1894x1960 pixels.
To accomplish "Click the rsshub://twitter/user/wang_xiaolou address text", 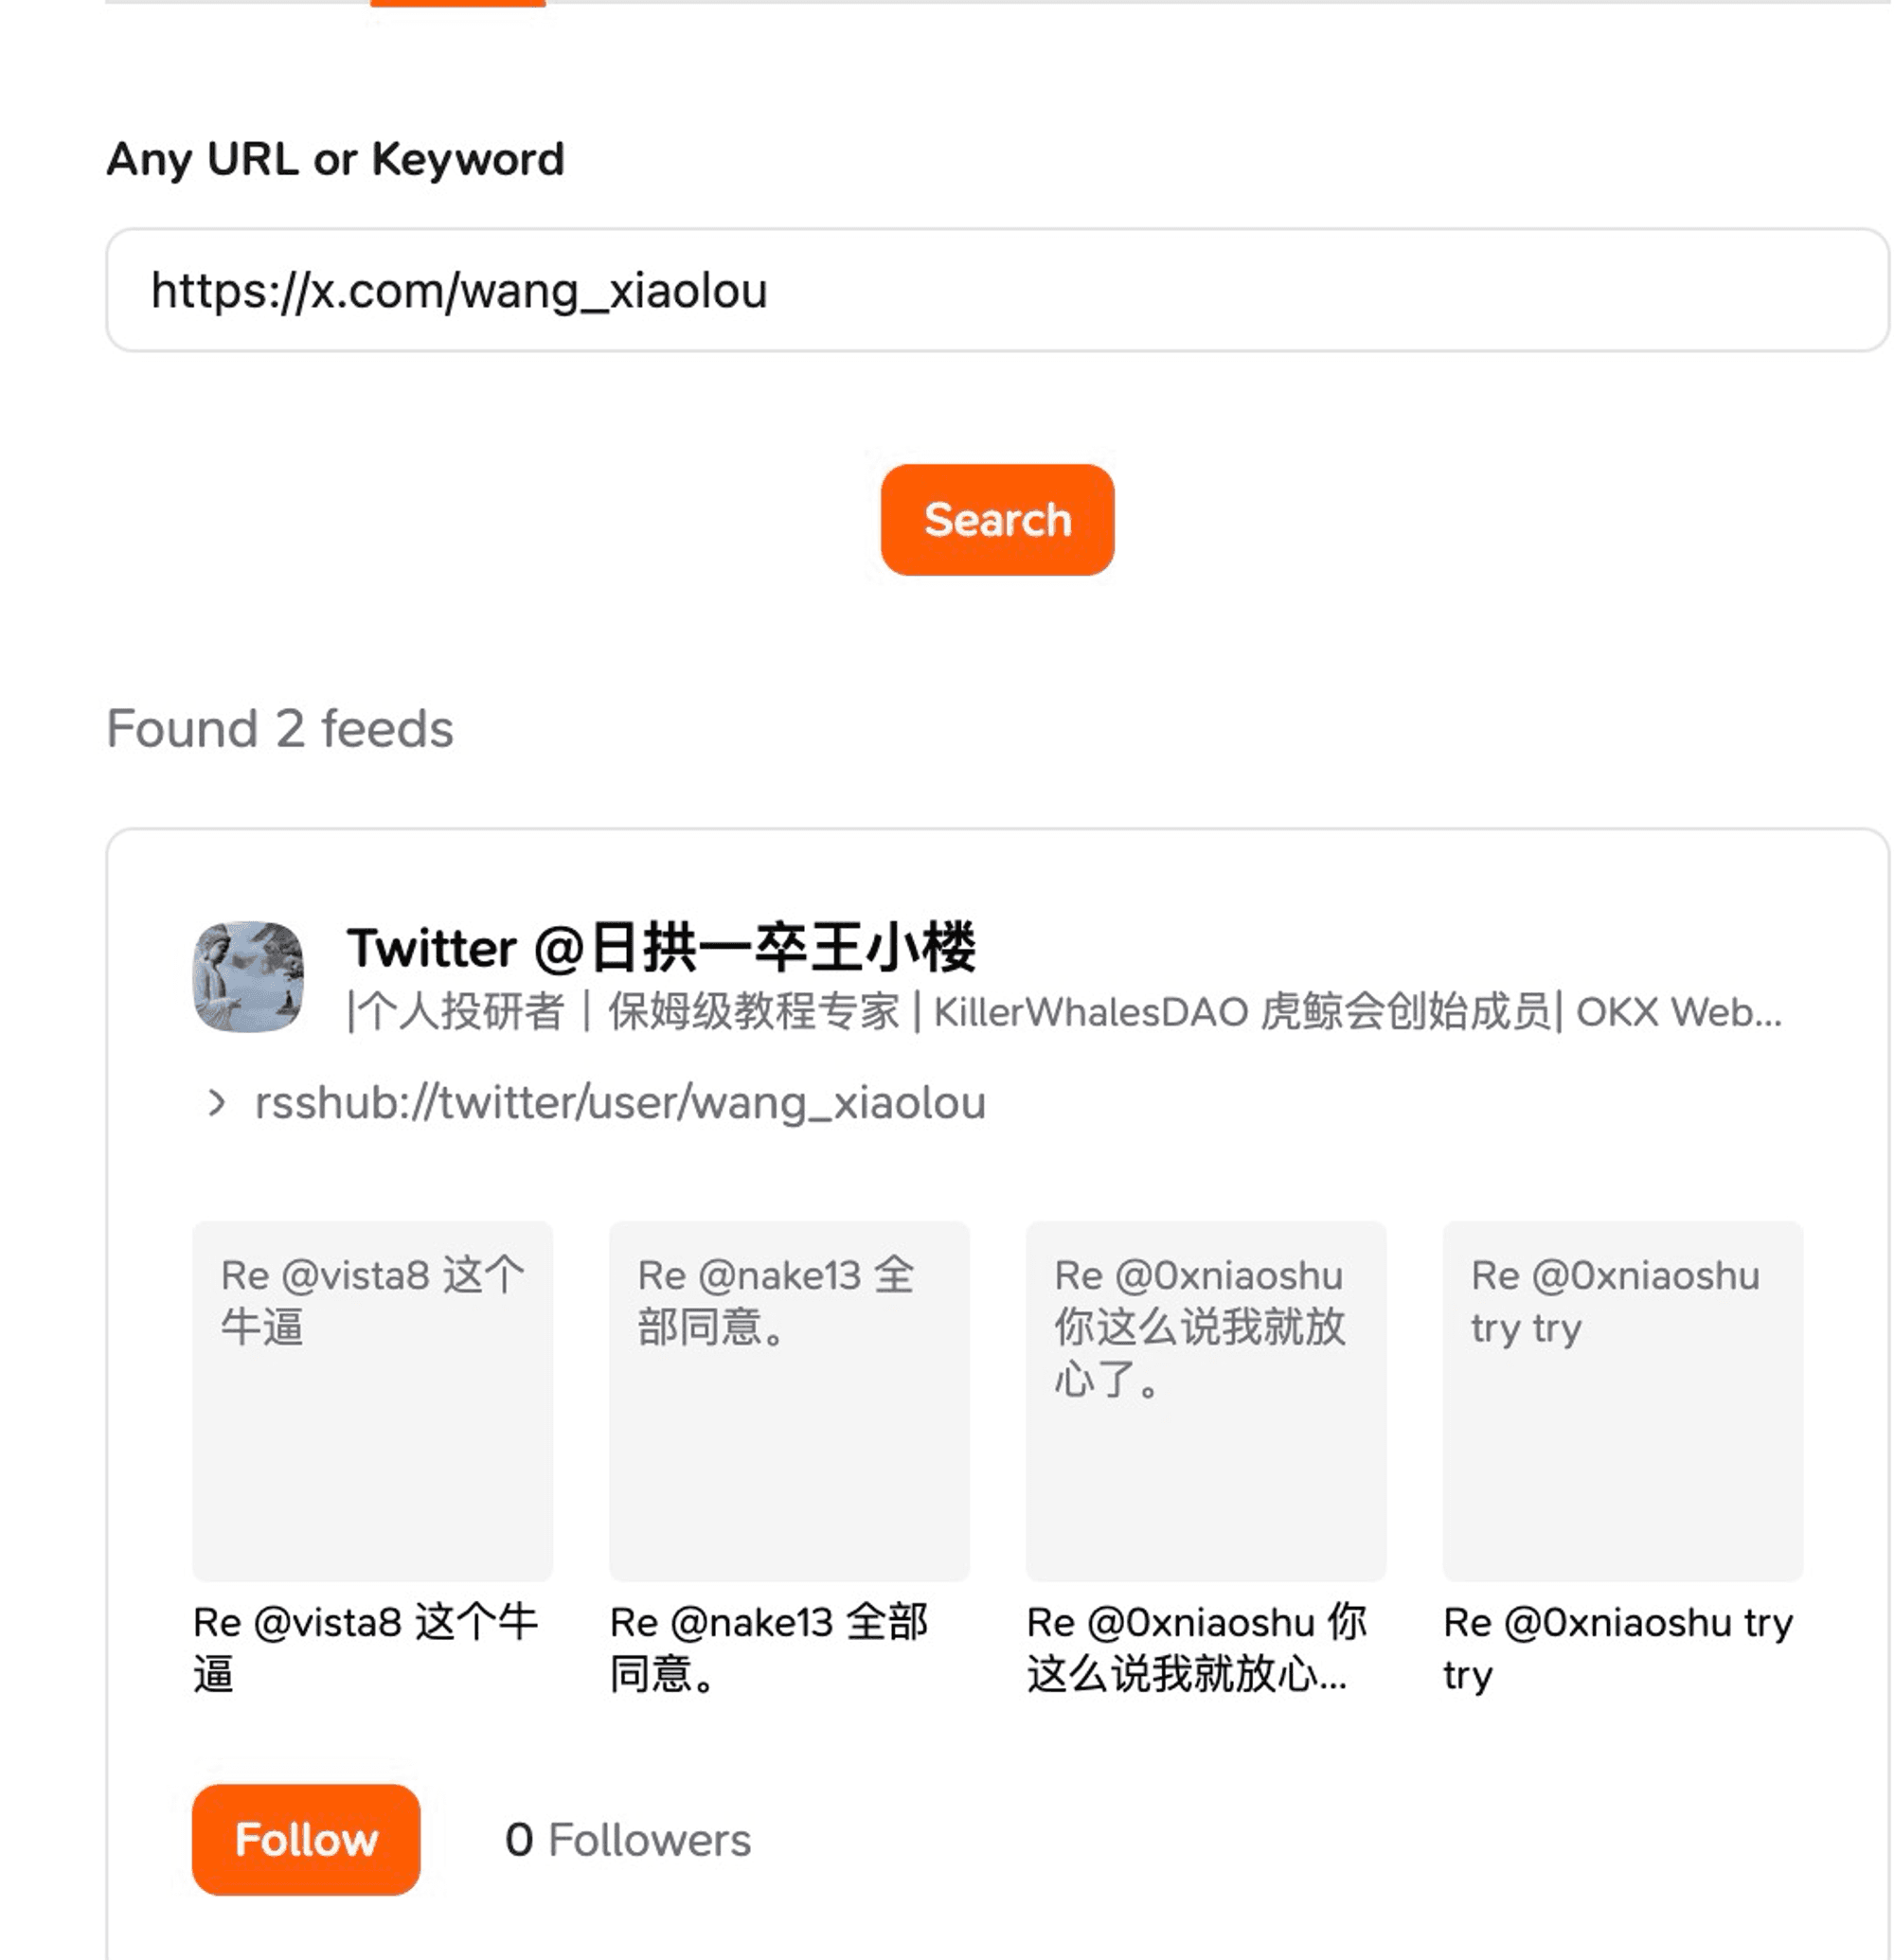I will click(x=620, y=1103).
